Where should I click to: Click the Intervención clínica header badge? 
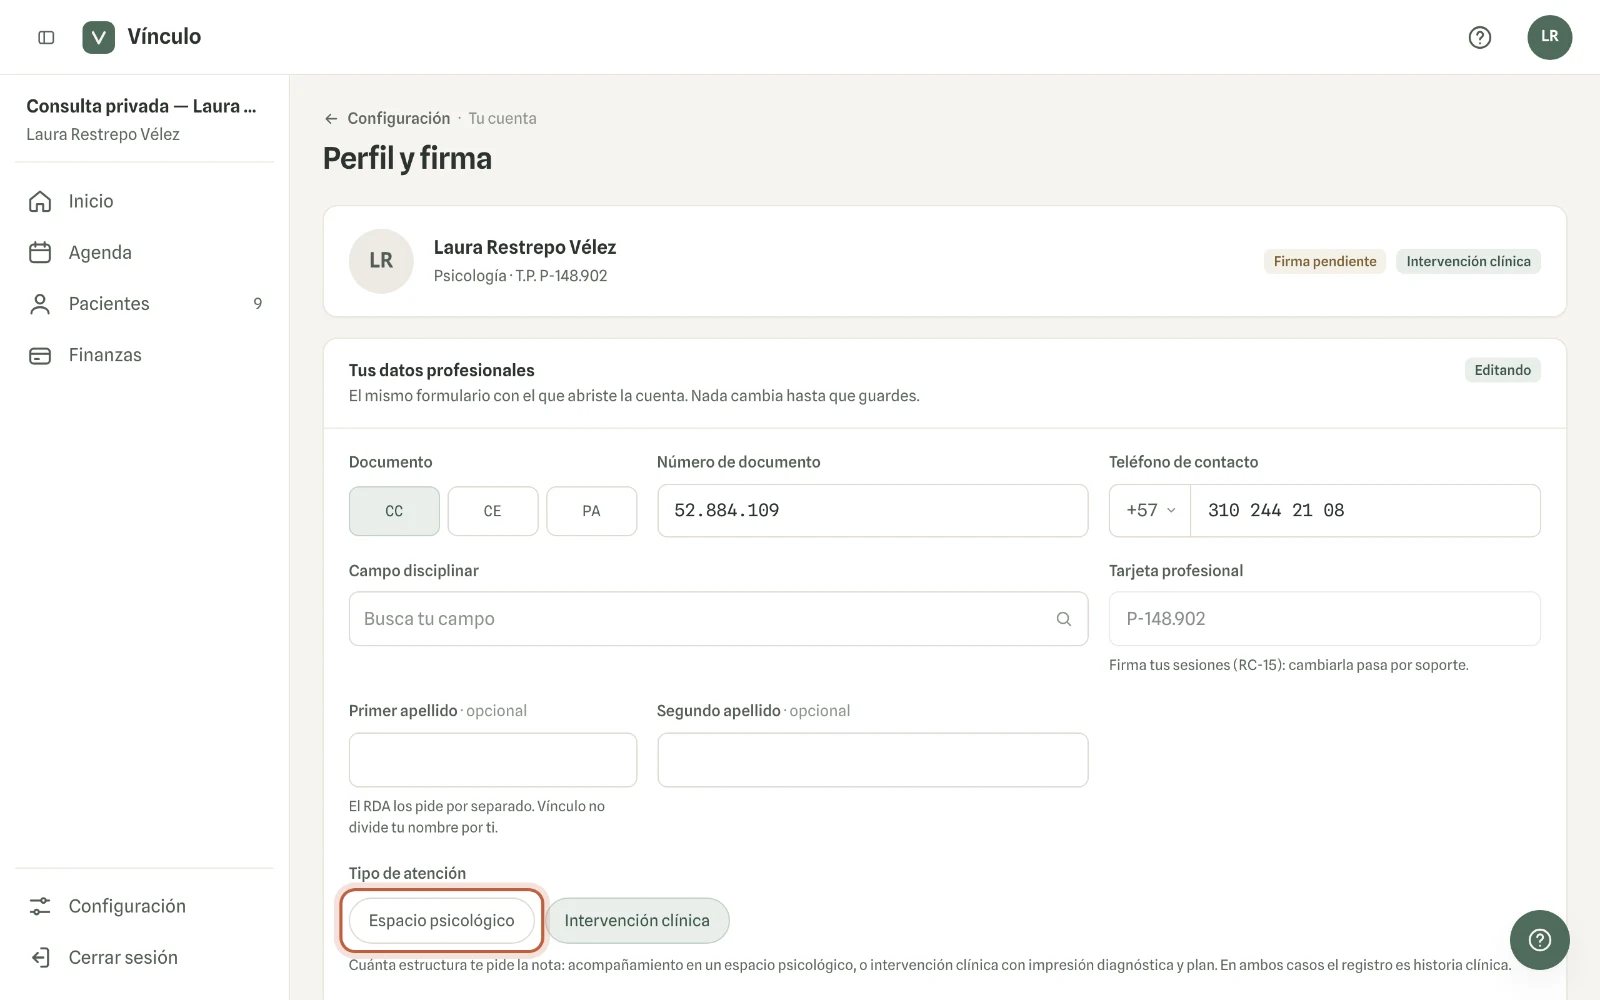(1468, 261)
